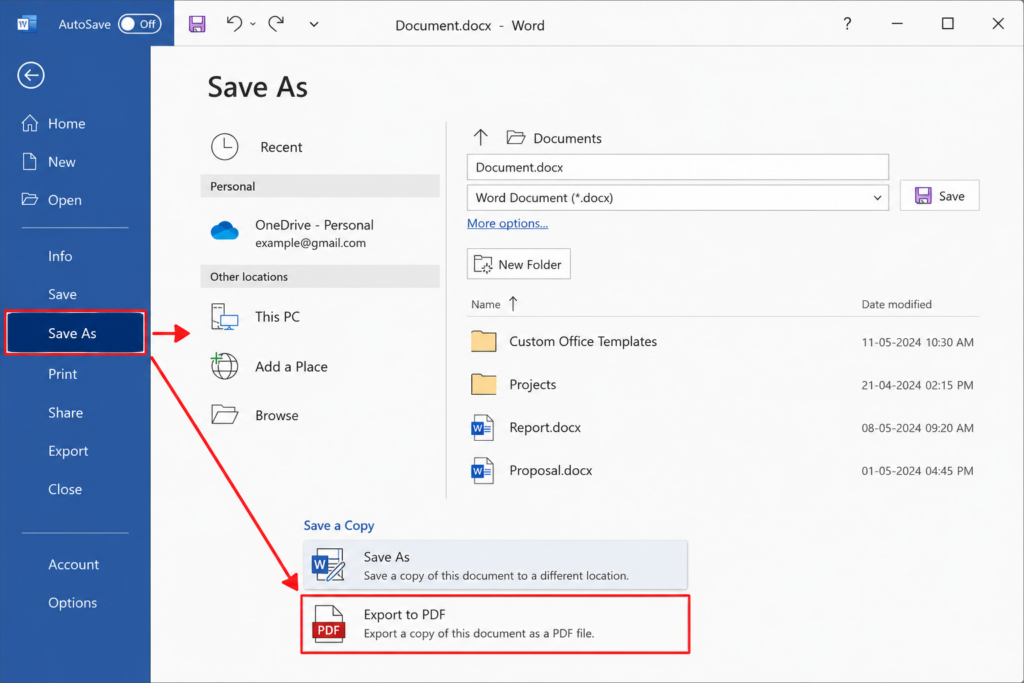1024x683 pixels.
Task: Toggle the AutoSave switch
Action: click(x=140, y=24)
